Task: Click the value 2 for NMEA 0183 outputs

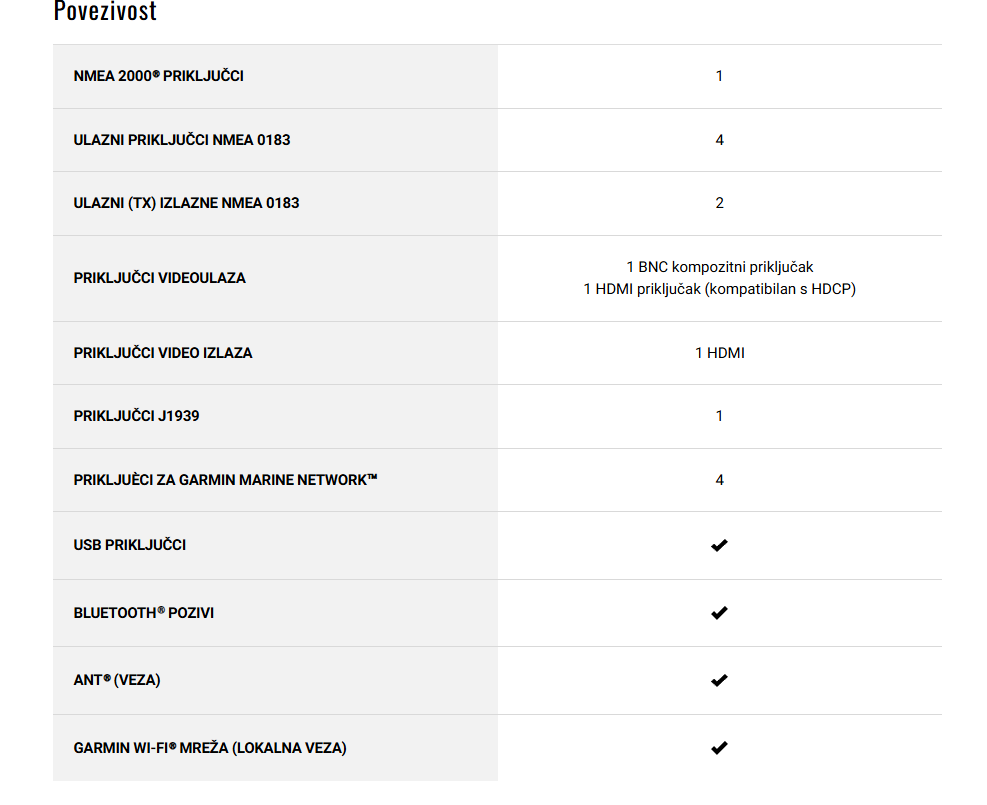Action: coord(719,203)
